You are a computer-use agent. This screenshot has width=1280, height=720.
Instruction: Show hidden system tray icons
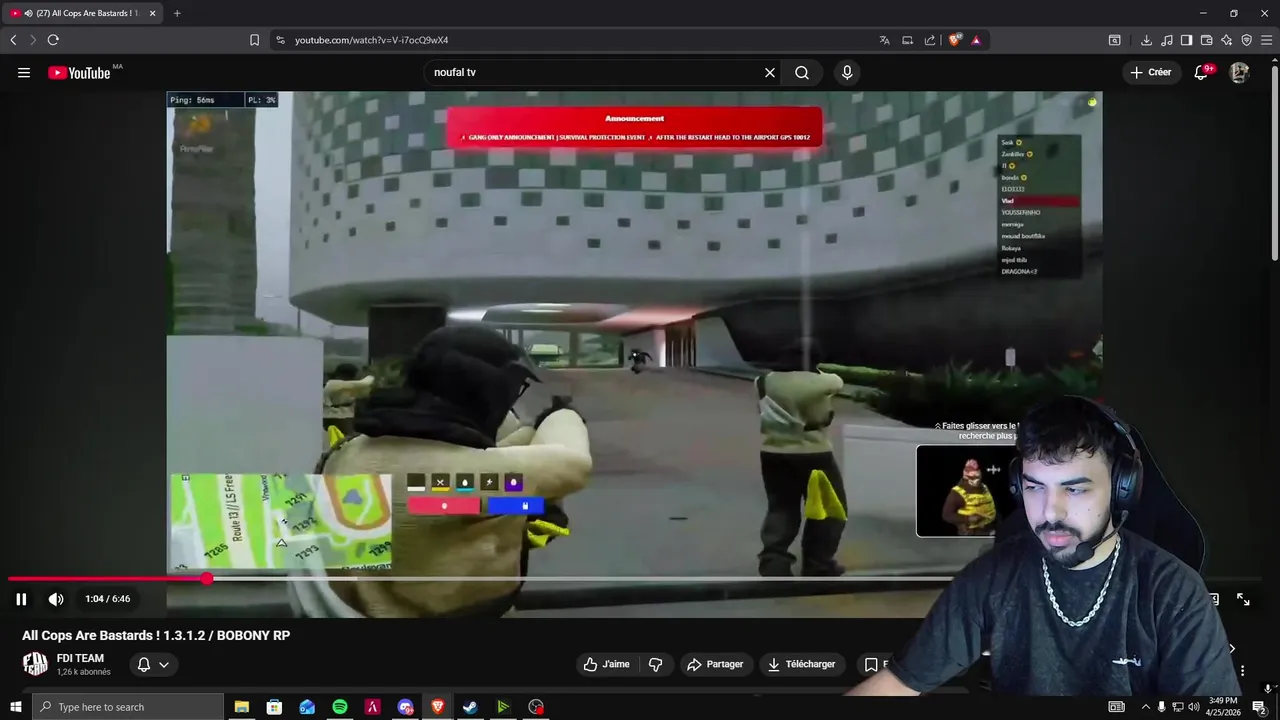(1146, 707)
